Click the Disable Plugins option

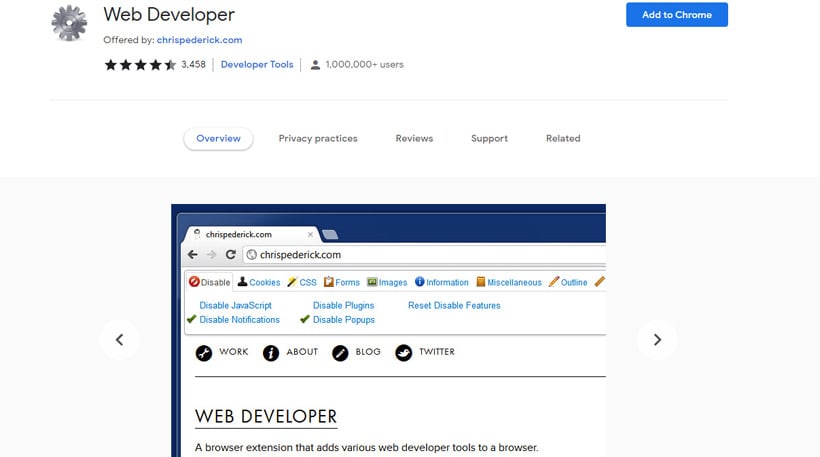(x=344, y=305)
